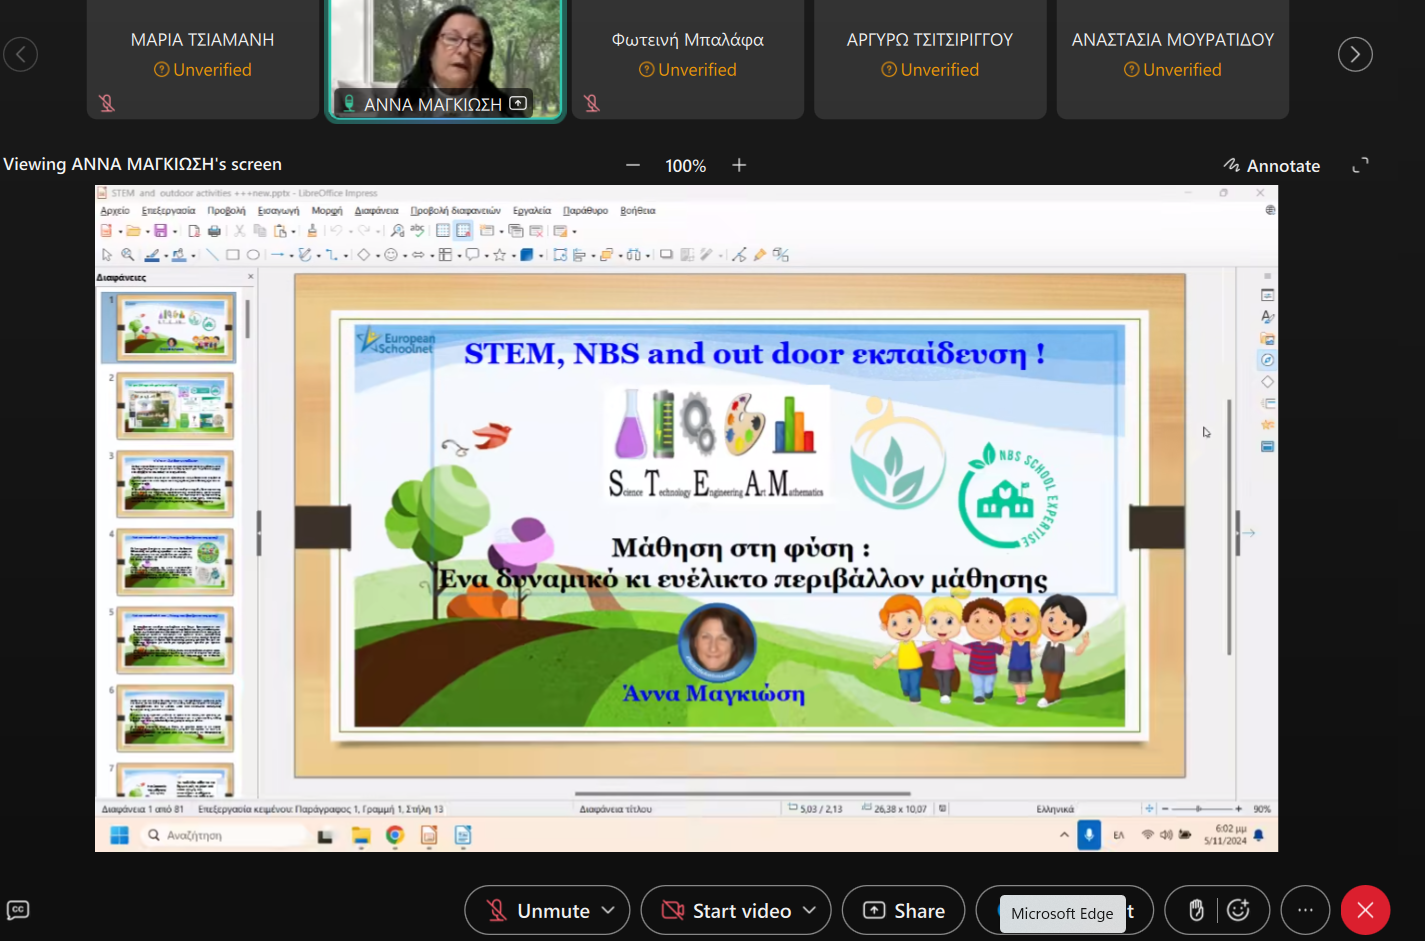Open the More options ellipsis menu
This screenshot has height=941, width=1425.
coord(1305,910)
